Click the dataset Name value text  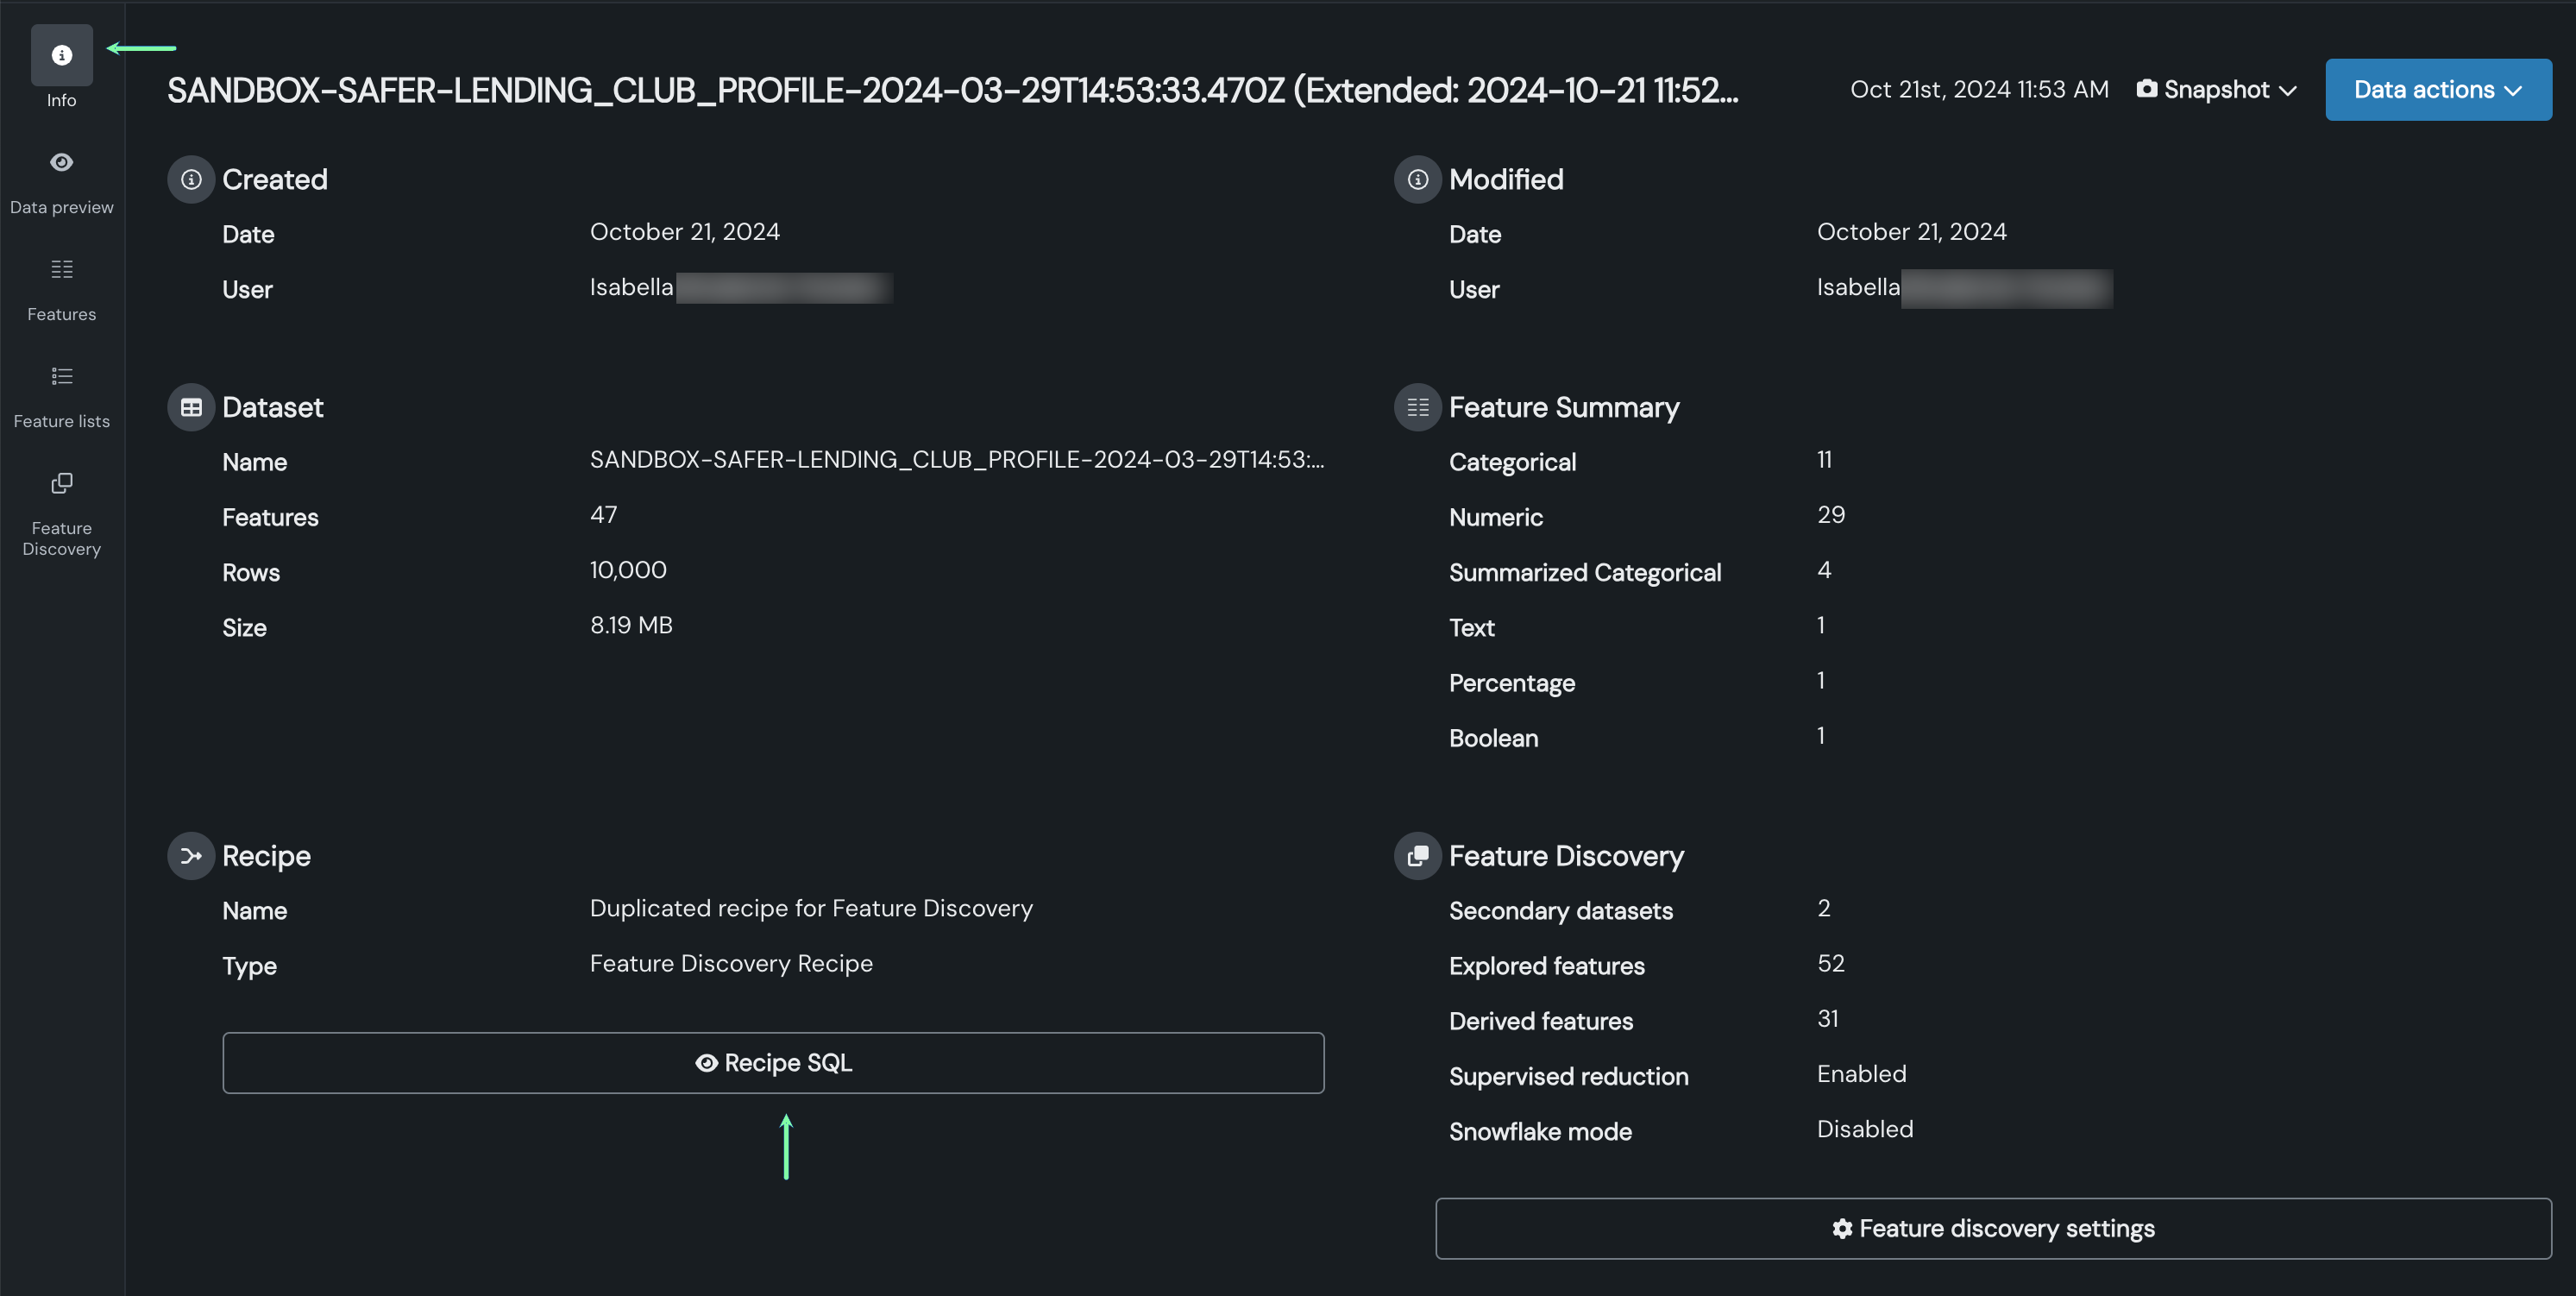956,459
